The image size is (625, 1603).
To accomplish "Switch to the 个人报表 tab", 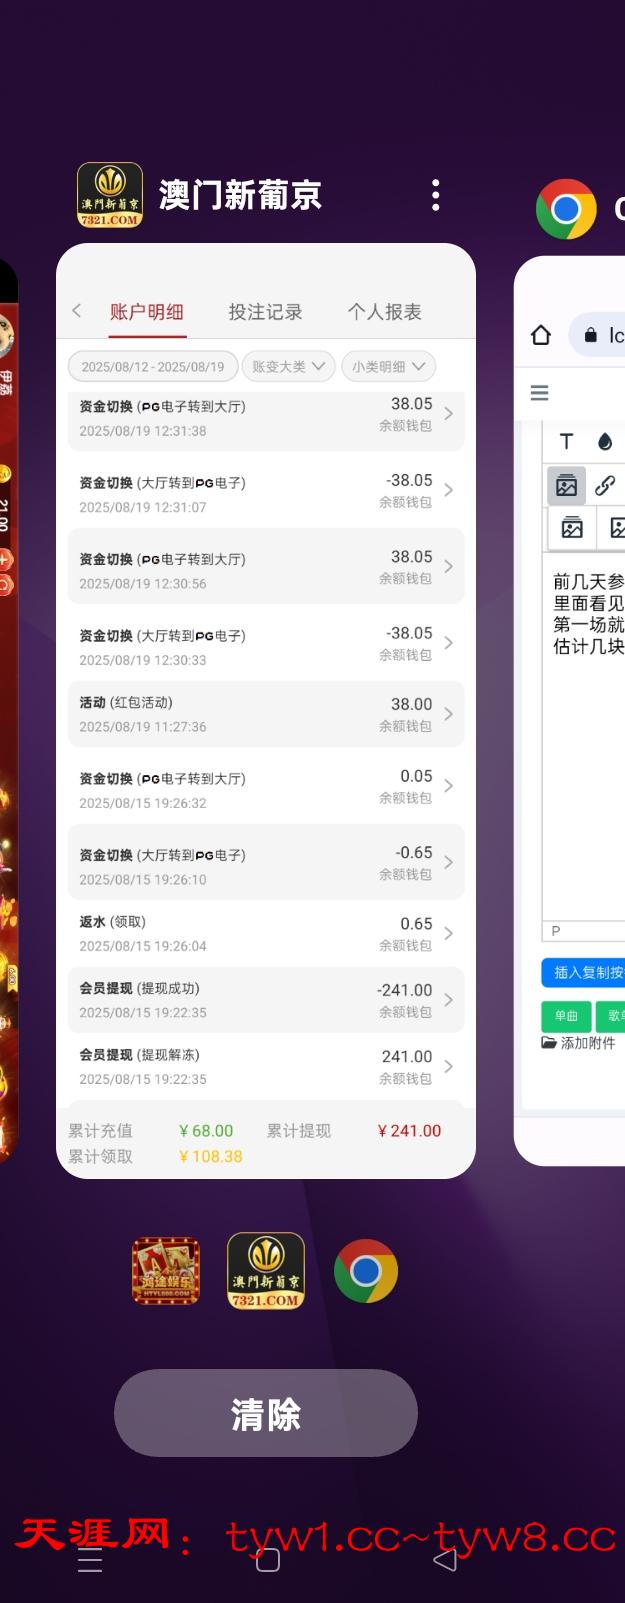I will (384, 312).
